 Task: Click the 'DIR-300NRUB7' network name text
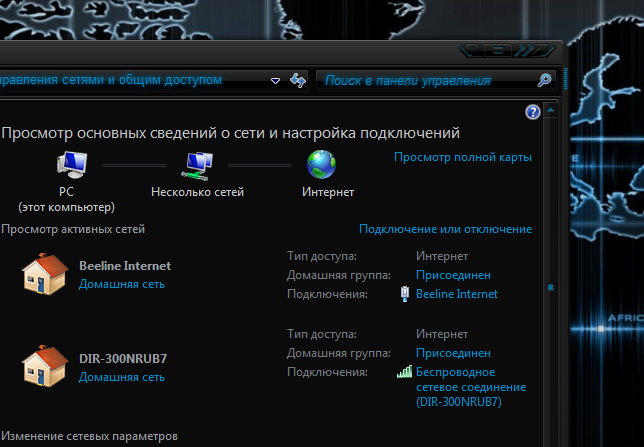pyautogui.click(x=123, y=359)
